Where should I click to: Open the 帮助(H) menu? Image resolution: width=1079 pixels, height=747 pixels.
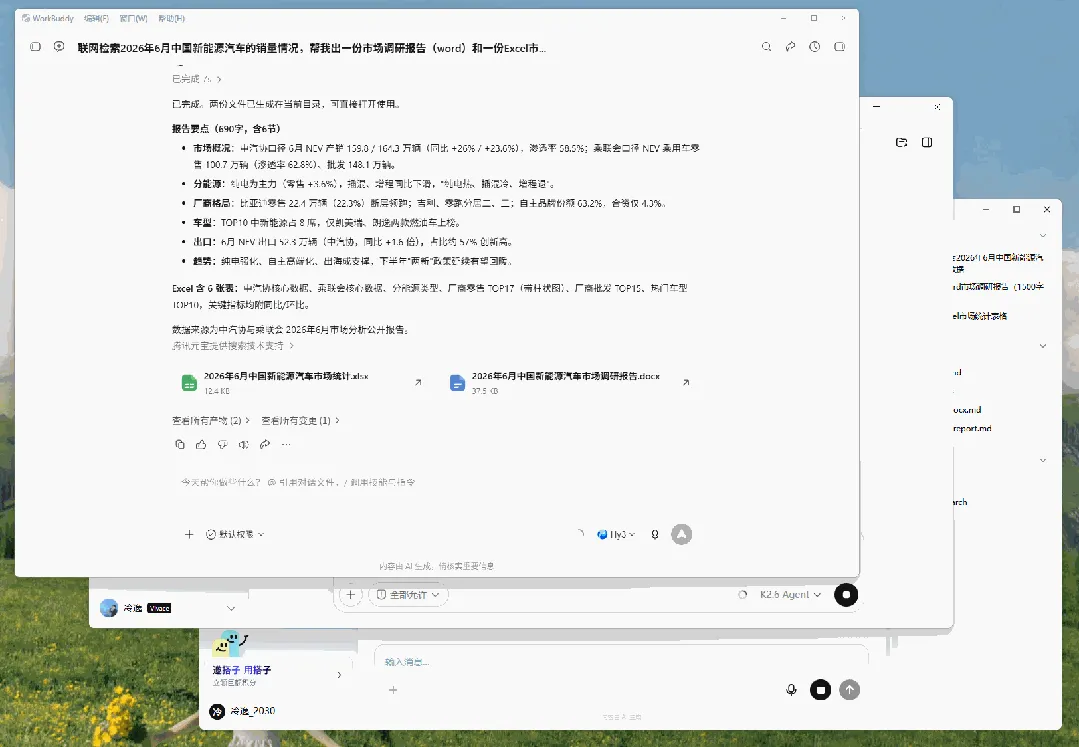171,19
